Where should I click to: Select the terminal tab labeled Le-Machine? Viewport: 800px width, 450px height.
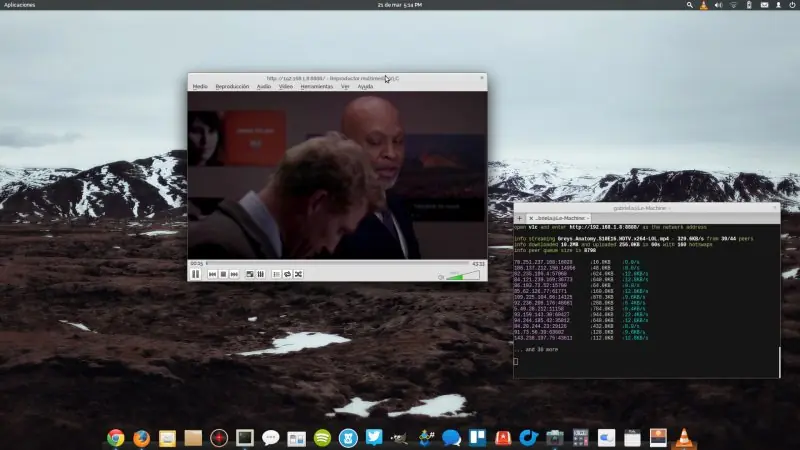coord(559,218)
